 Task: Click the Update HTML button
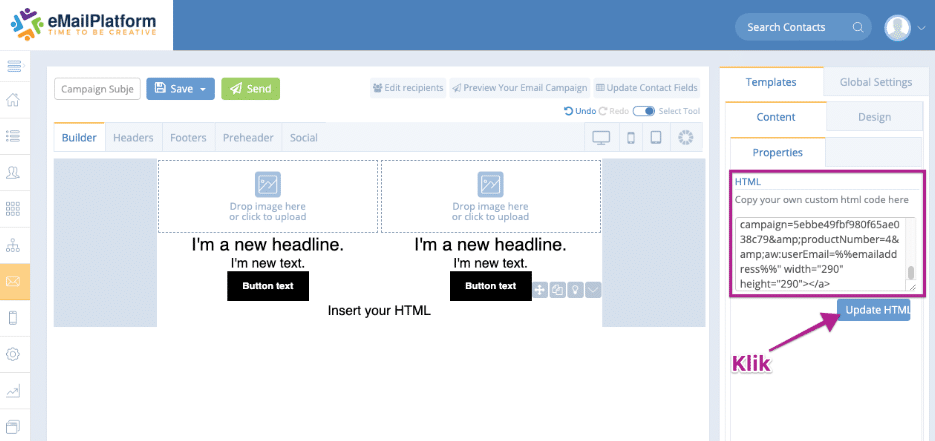pos(874,310)
